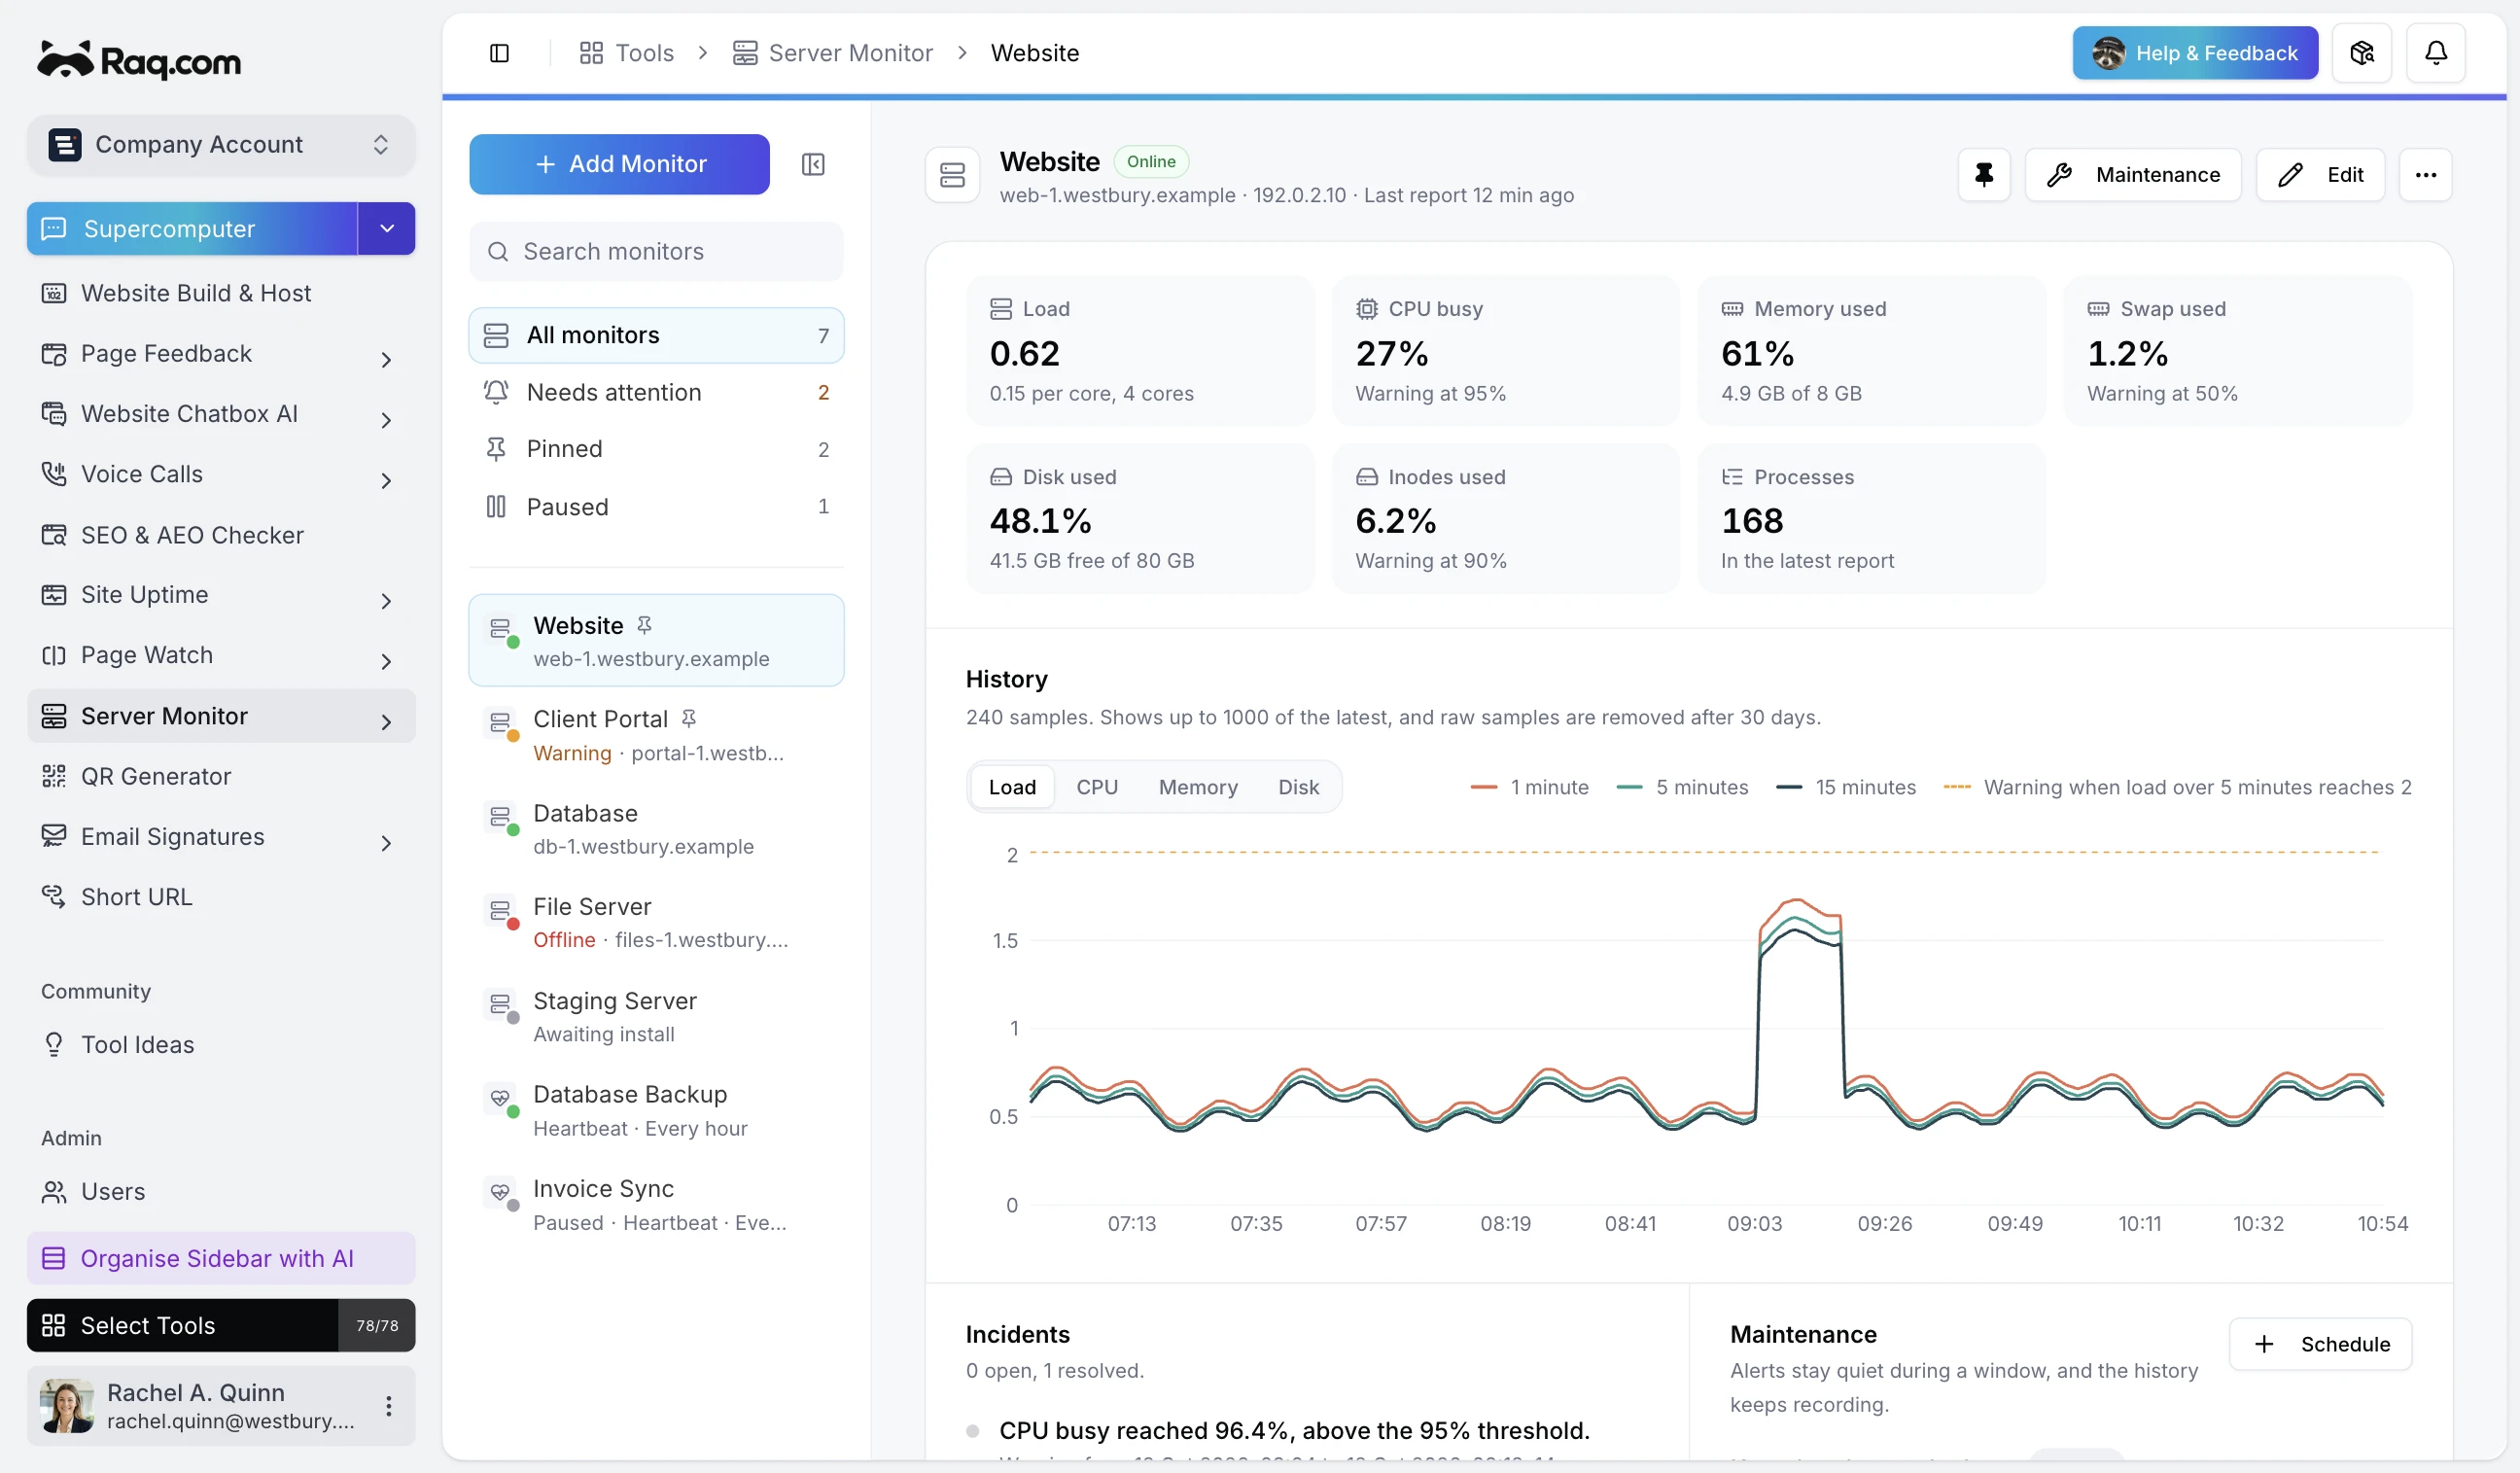Select the Client Portal monitor

pyautogui.click(x=656, y=735)
